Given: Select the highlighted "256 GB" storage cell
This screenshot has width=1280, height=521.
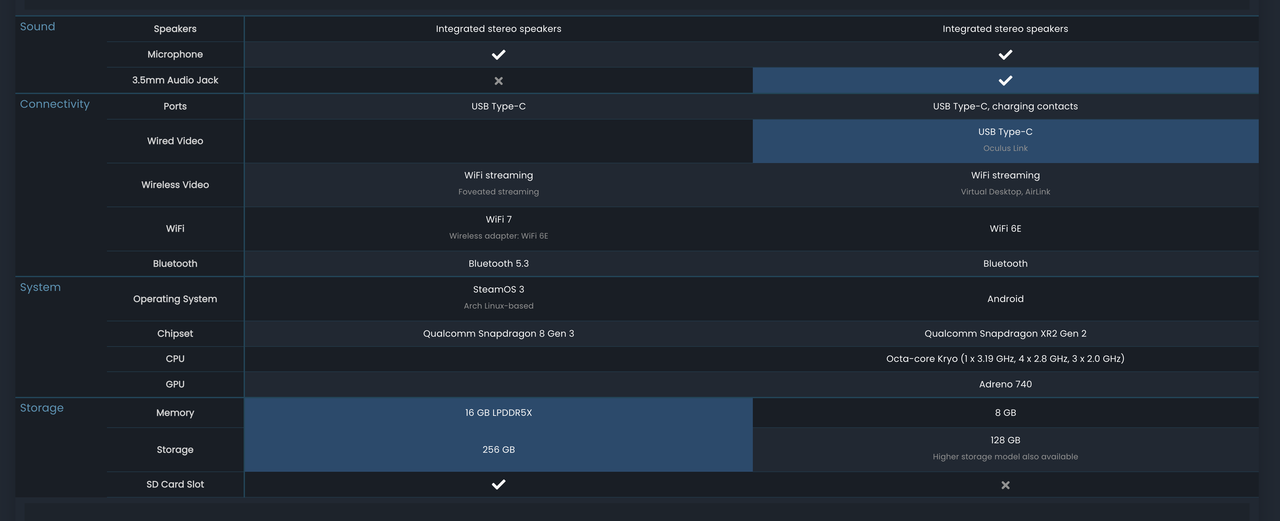Looking at the screenshot, I should [x=498, y=450].
